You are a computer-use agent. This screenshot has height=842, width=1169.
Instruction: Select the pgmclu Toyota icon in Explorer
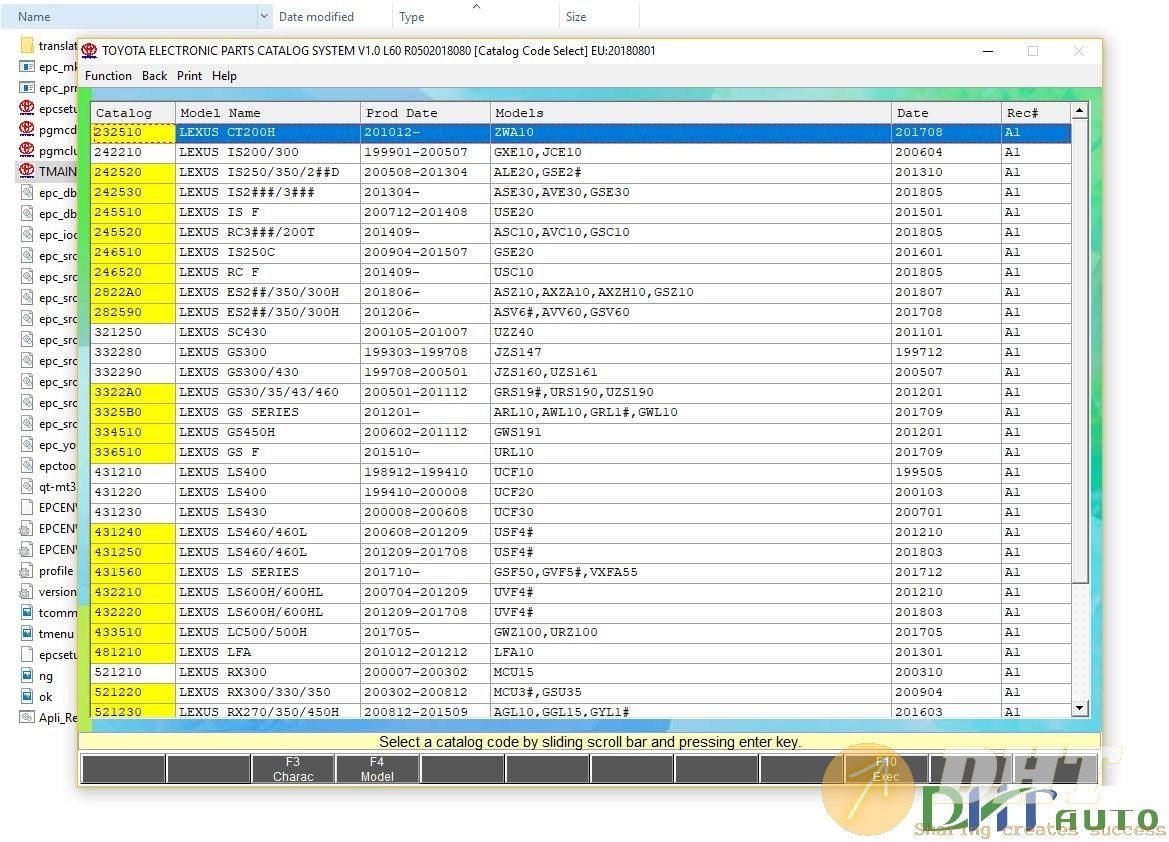pos(27,150)
